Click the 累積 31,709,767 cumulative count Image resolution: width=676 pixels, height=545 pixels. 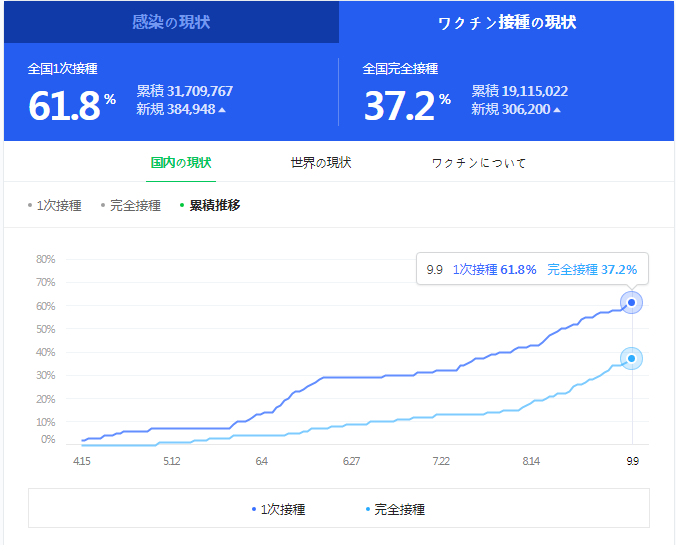coord(184,91)
